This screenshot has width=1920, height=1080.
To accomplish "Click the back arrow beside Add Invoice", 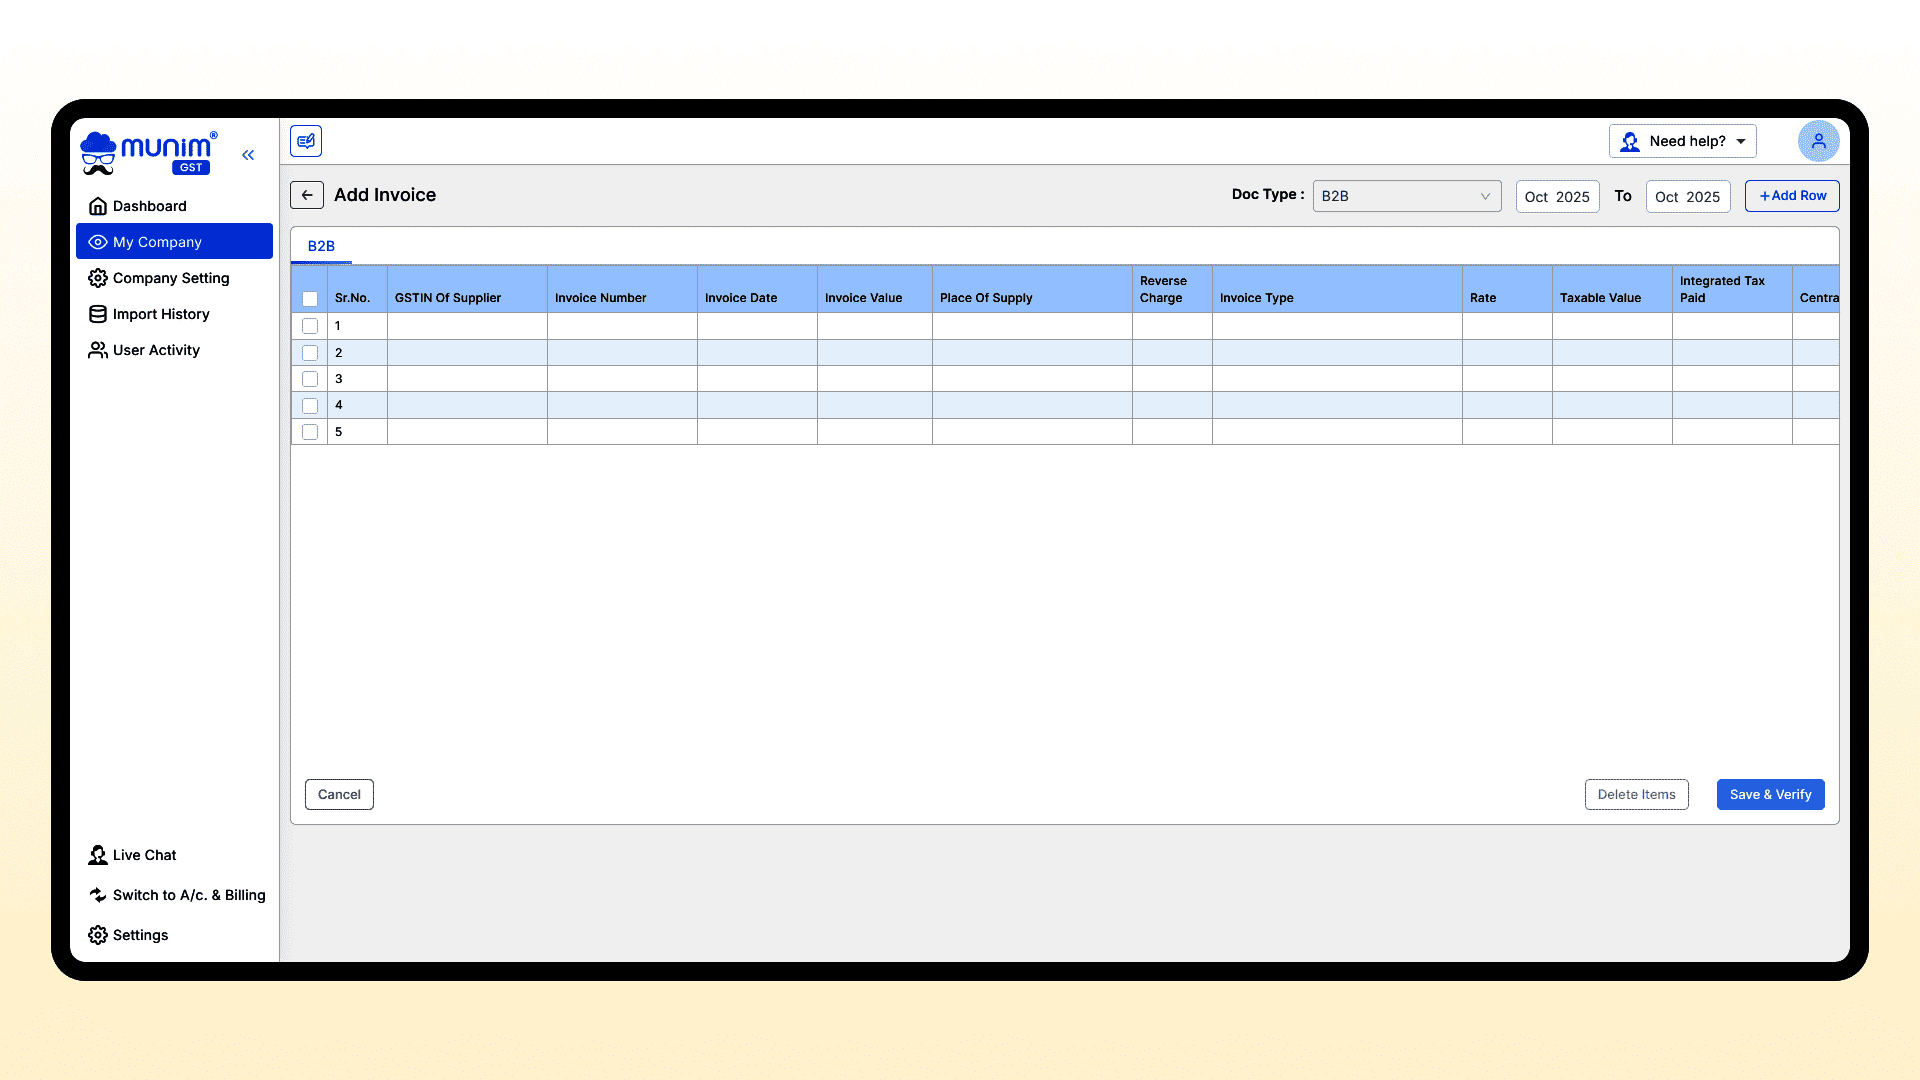I will [x=307, y=195].
